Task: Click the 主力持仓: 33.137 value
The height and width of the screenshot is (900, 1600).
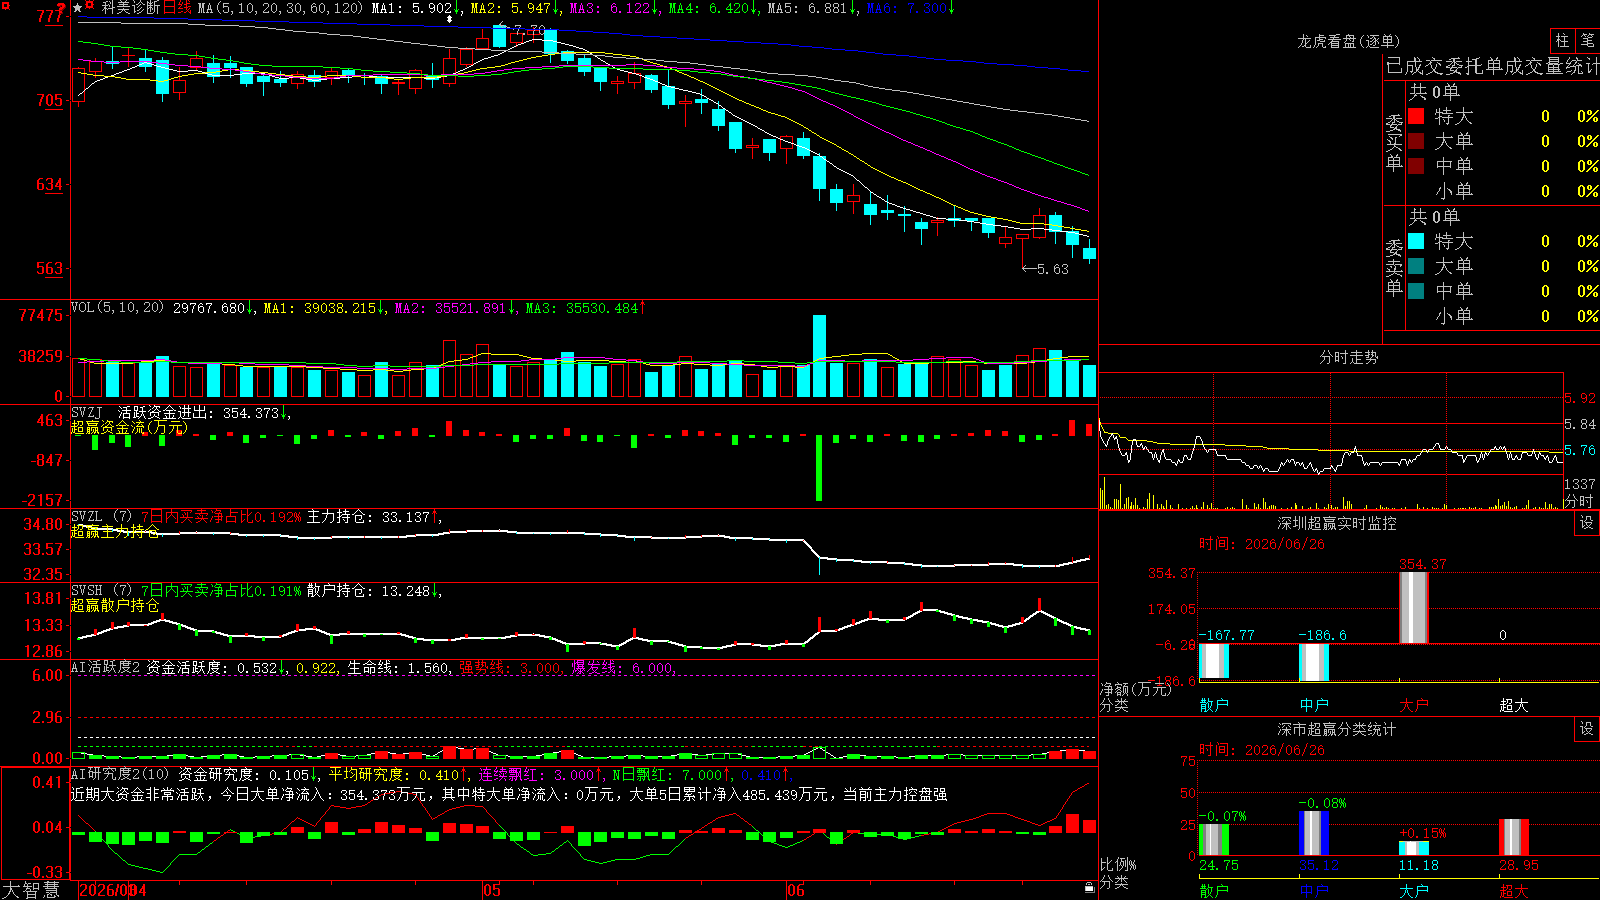Action: coord(368,517)
